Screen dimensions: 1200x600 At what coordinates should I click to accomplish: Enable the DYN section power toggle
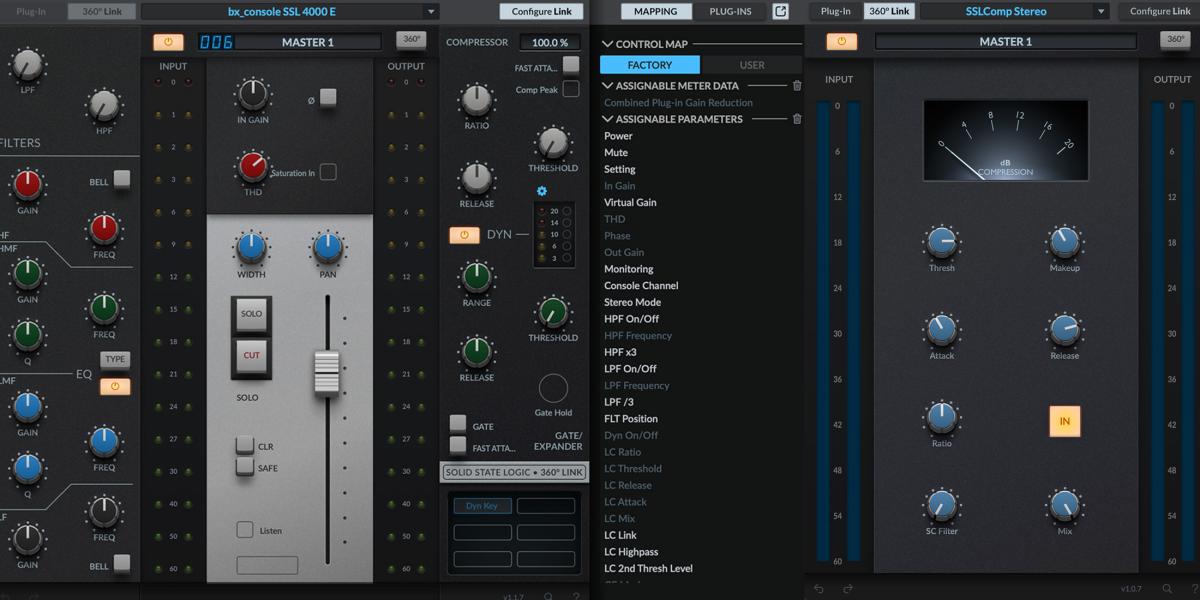[x=462, y=234]
